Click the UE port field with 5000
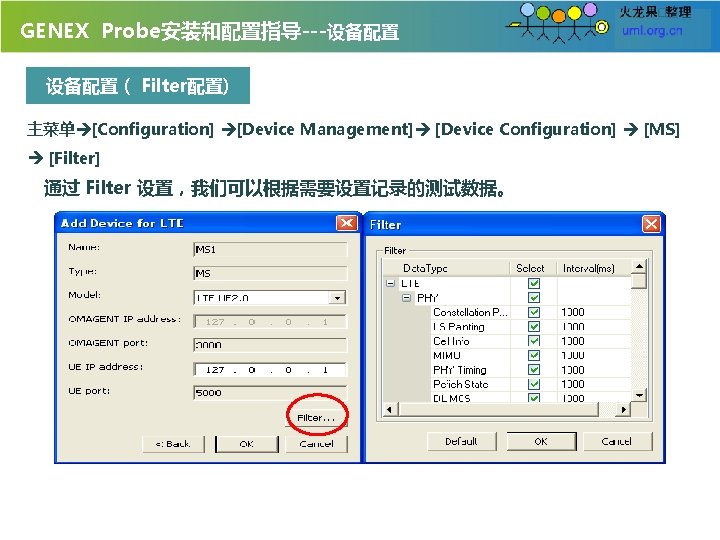720x540 pixels. pos(270,393)
